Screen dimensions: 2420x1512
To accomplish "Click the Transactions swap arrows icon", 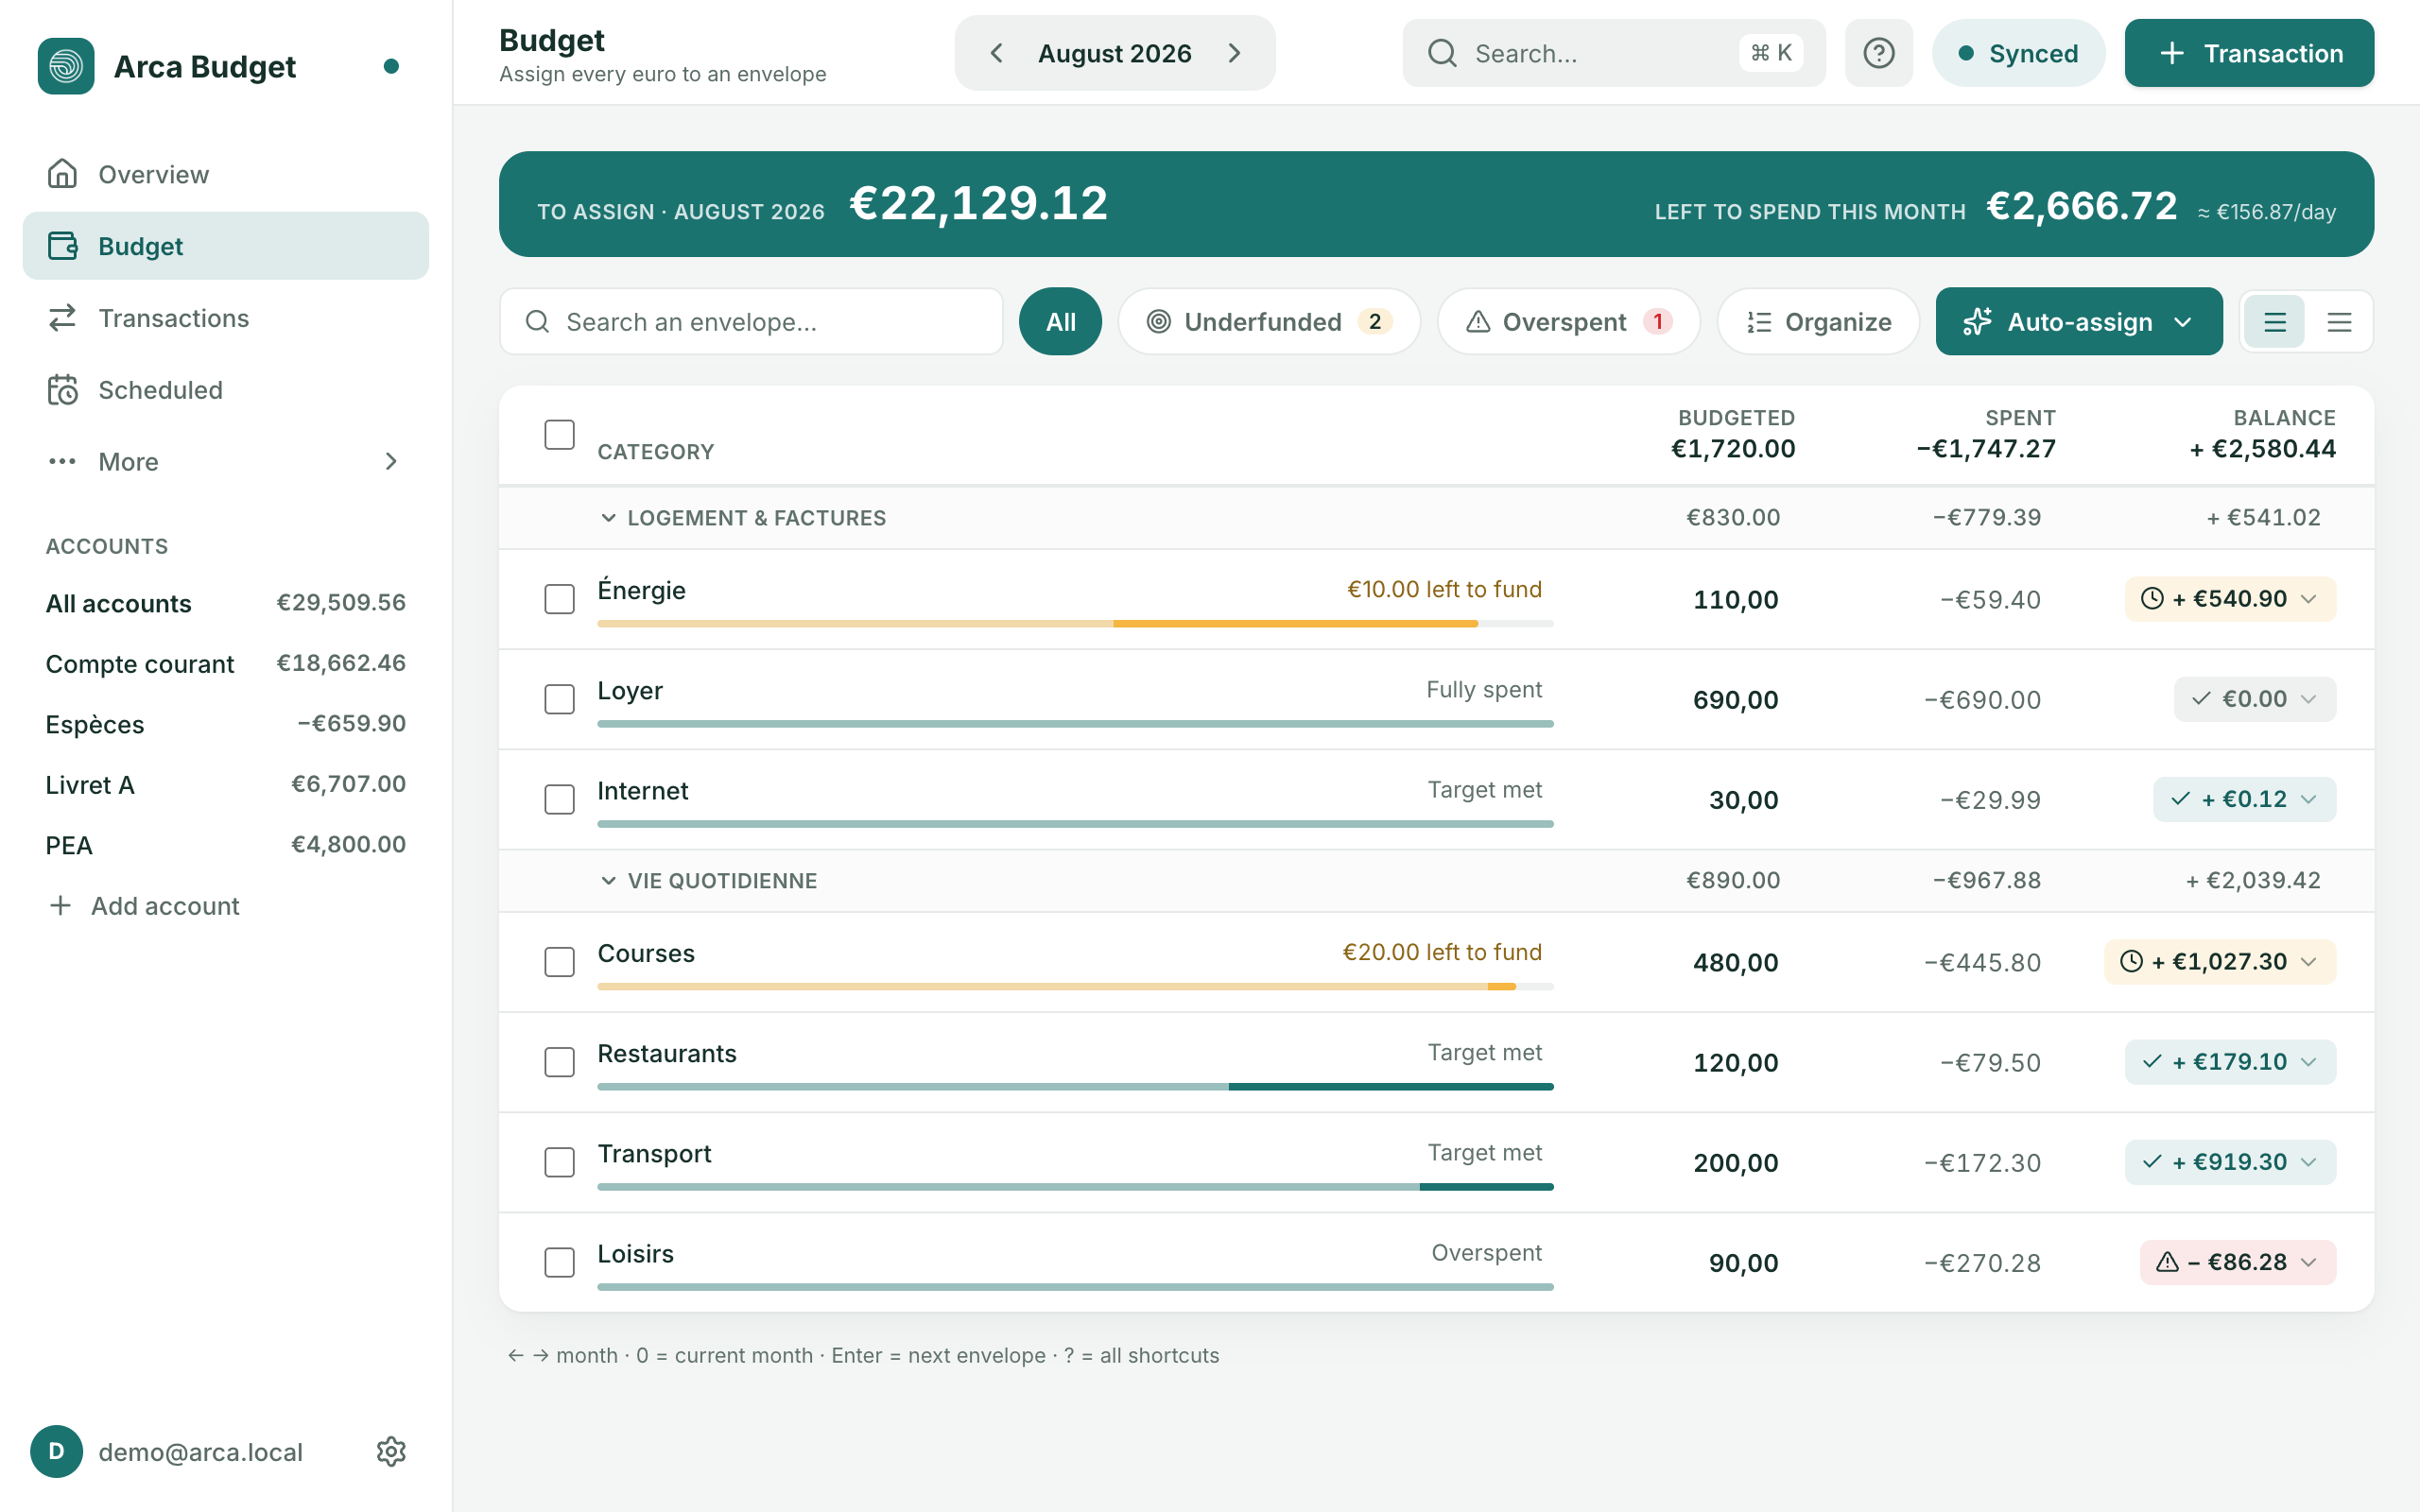I will click(62, 318).
